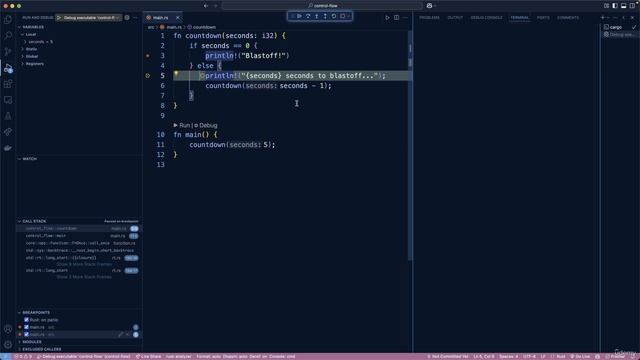Toggle the Rust: on panic breakpoint checkbox
The height and width of the screenshot is (360, 640).
click(x=27, y=320)
